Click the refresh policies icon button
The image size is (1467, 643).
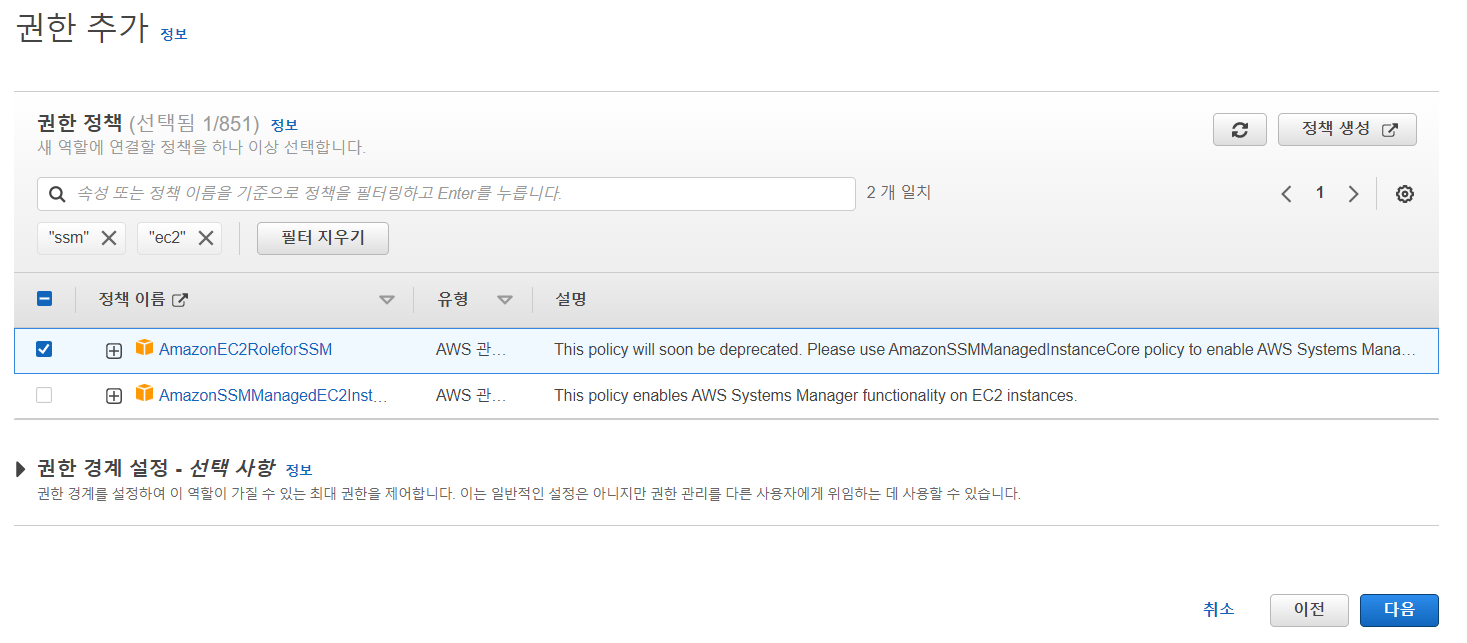tap(1240, 130)
